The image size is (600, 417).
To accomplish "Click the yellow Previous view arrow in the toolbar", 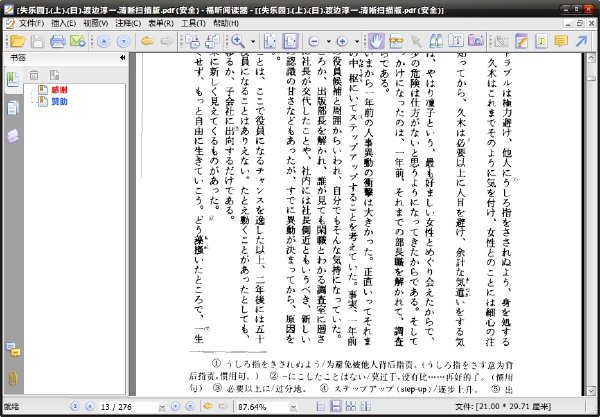I will pyautogui.click(x=147, y=41).
